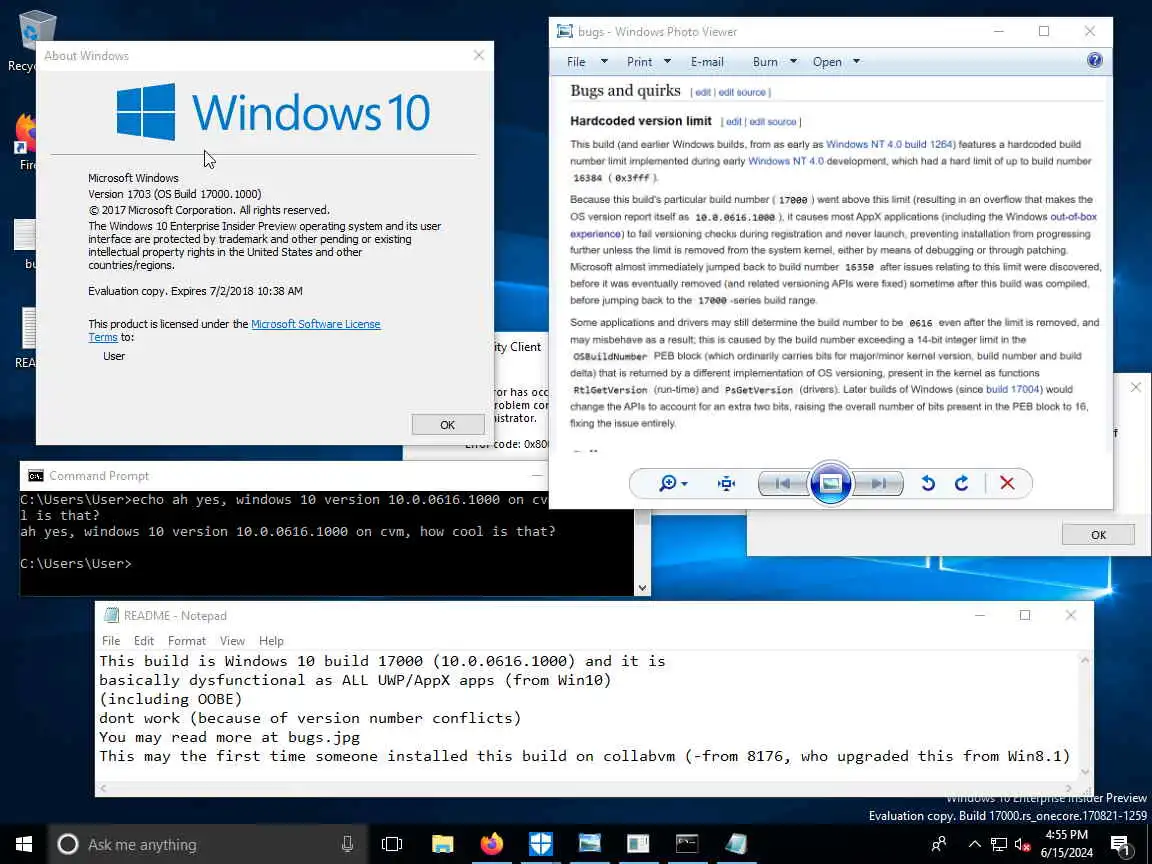Switch to Photo Viewer taskbar icon
This screenshot has height=864, width=1152.
(x=589, y=844)
